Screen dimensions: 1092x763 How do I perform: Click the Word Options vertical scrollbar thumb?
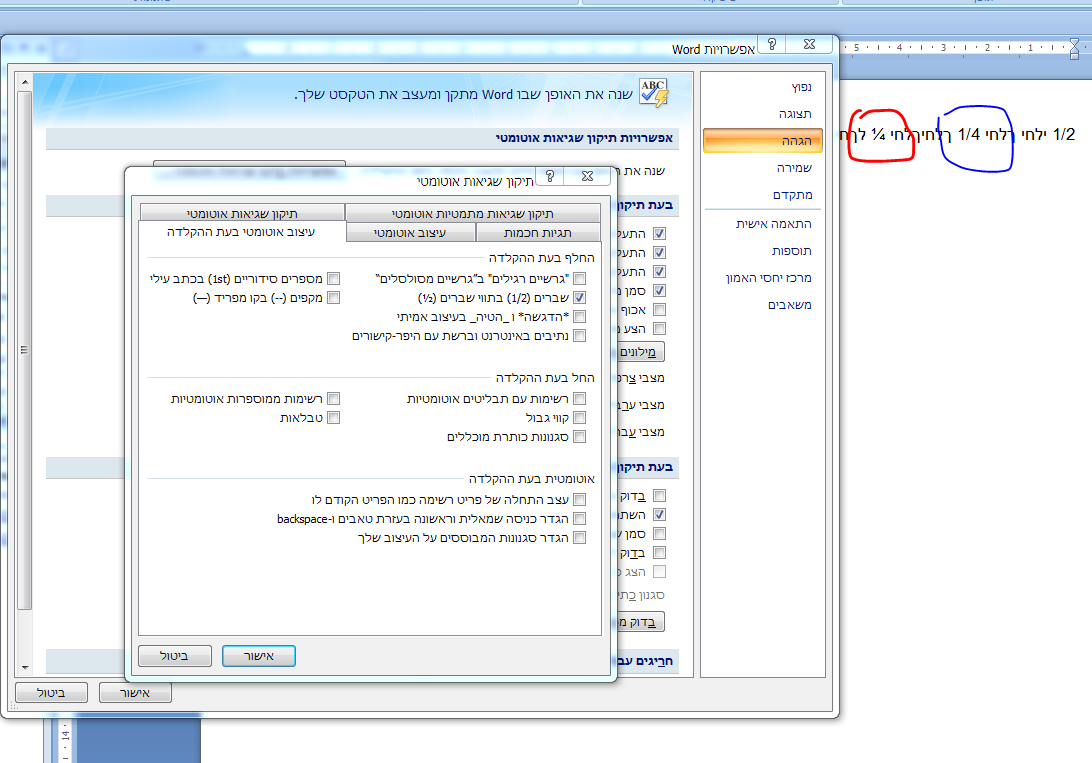point(25,349)
